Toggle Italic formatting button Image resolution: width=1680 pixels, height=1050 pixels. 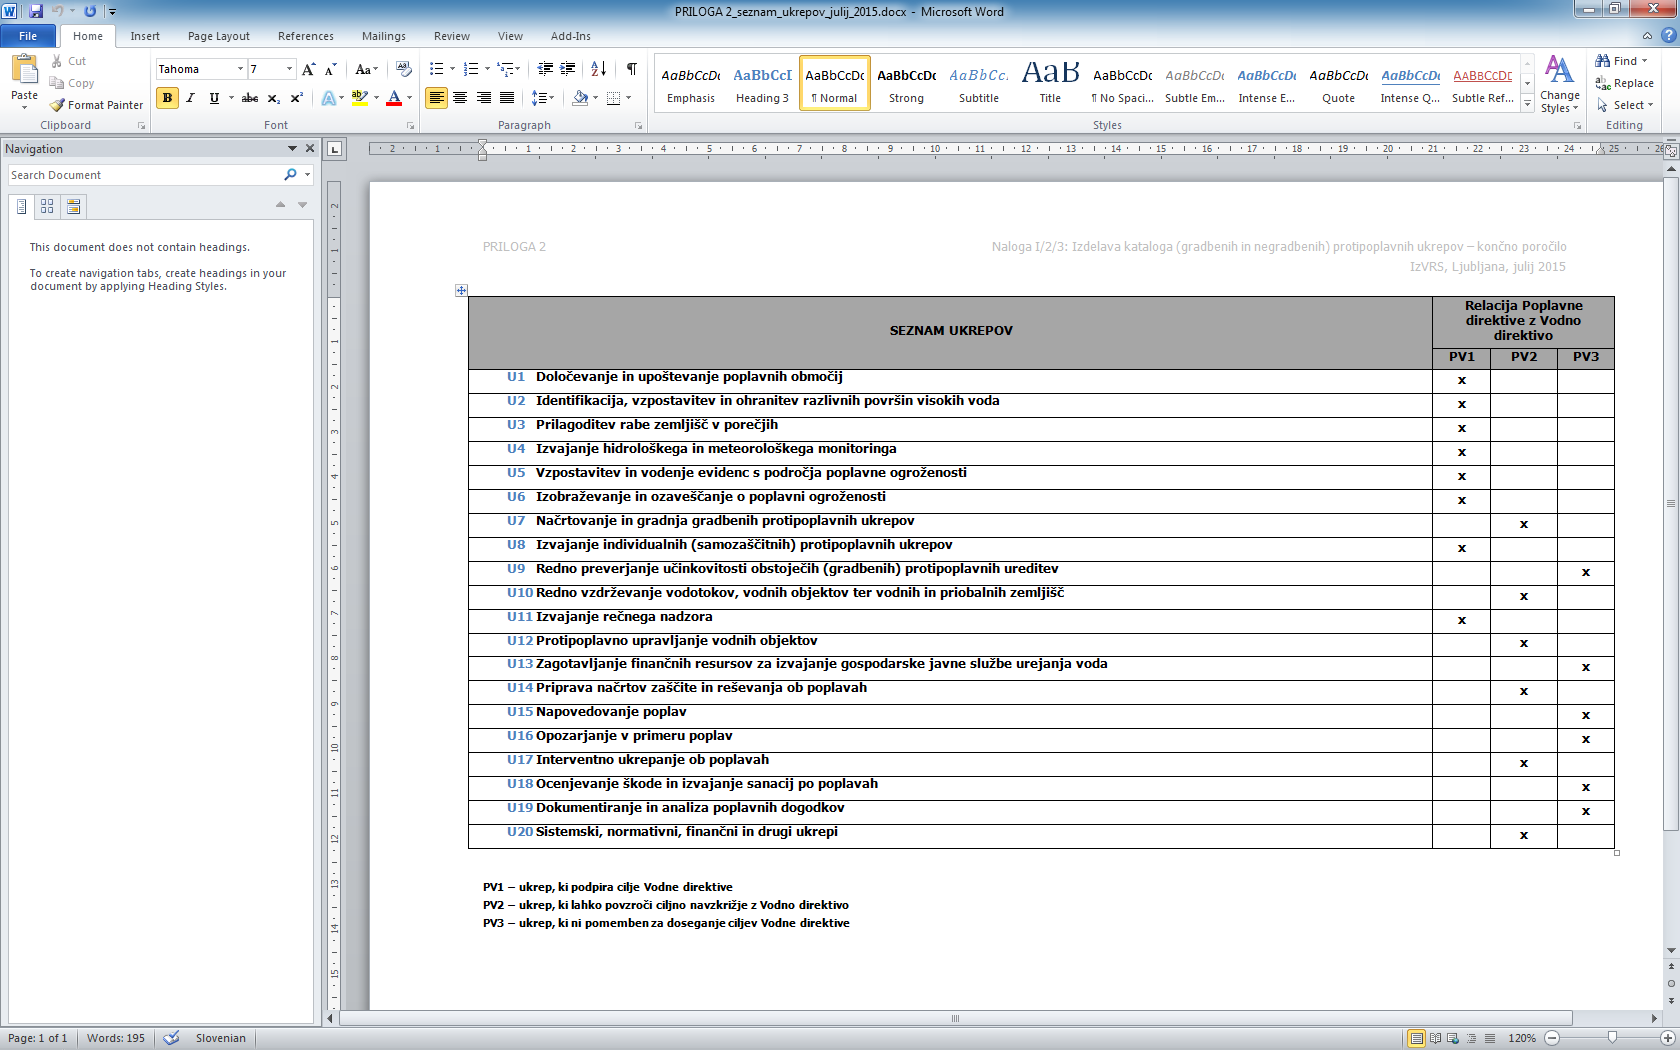click(190, 98)
